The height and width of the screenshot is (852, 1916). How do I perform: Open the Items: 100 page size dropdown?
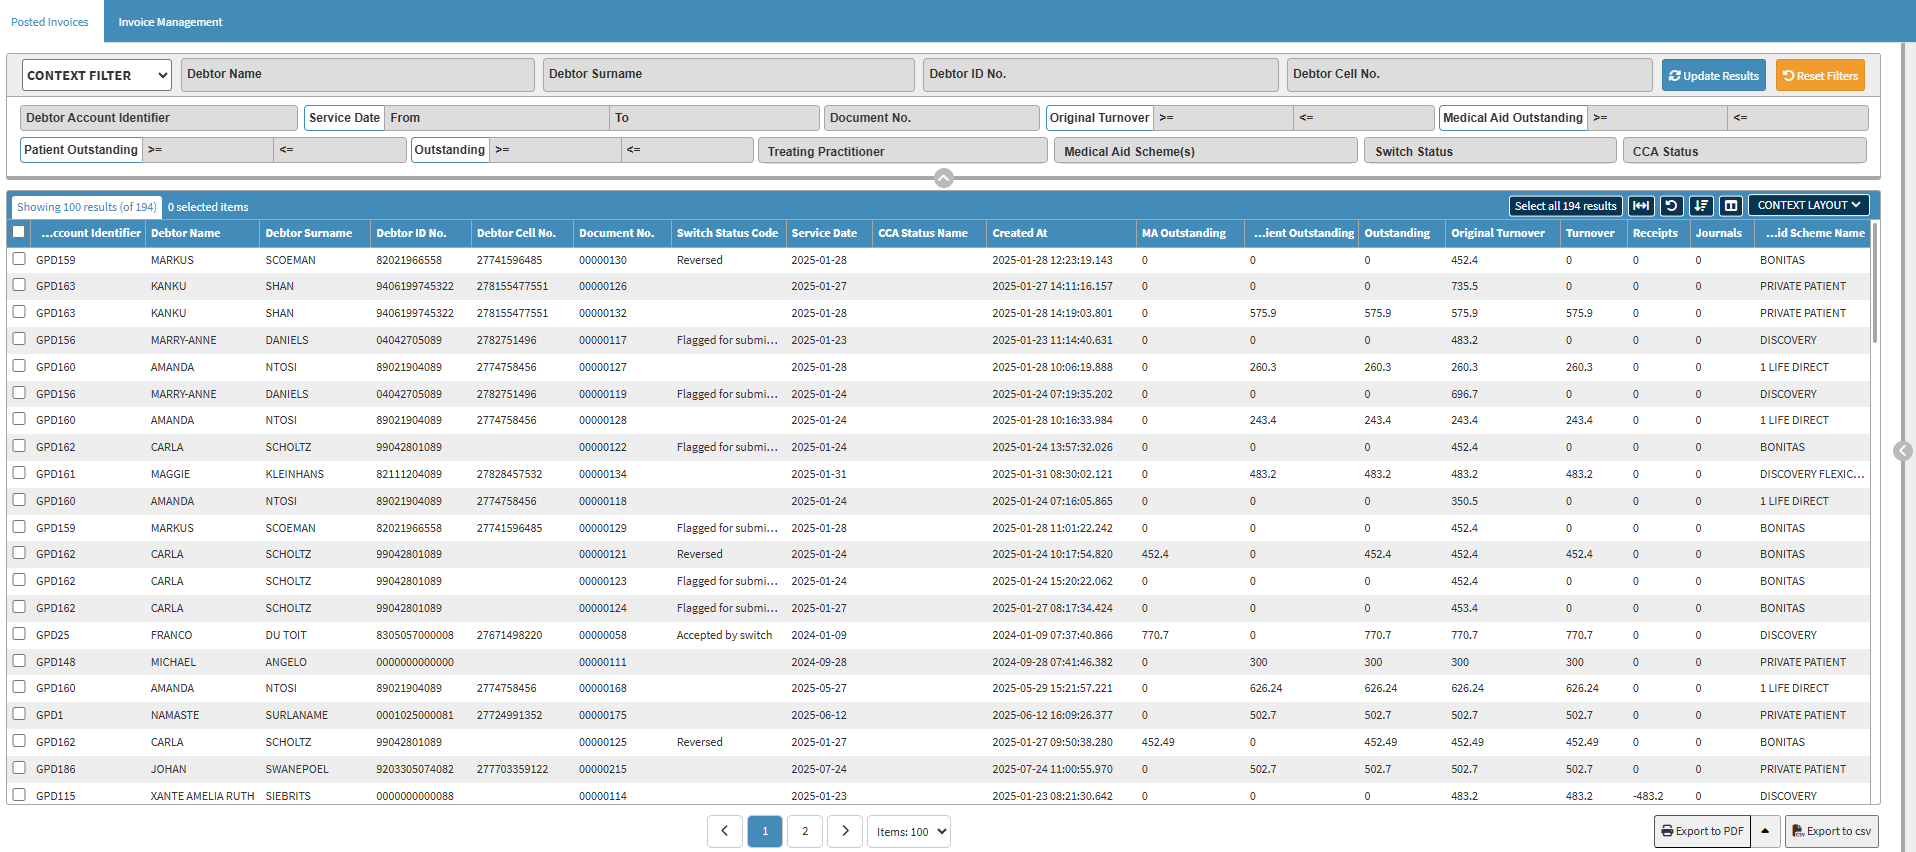[x=908, y=831]
